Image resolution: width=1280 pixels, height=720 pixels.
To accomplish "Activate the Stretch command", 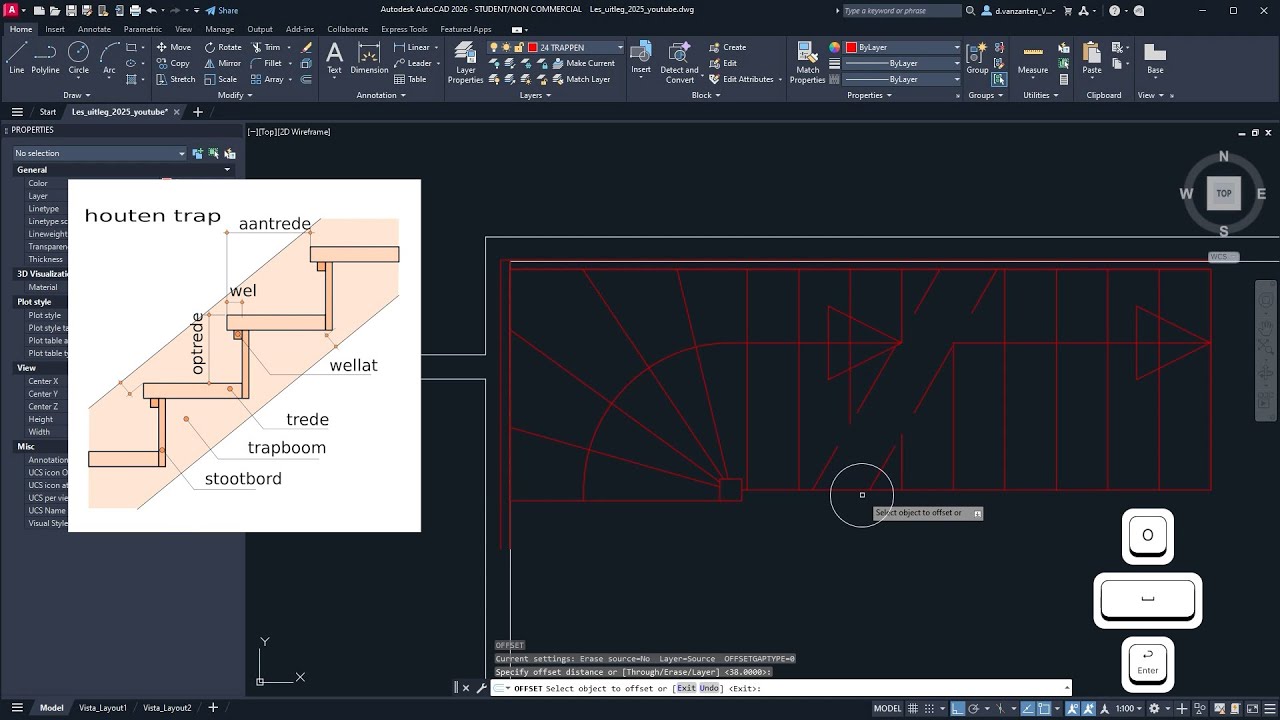I will pyautogui.click(x=175, y=79).
